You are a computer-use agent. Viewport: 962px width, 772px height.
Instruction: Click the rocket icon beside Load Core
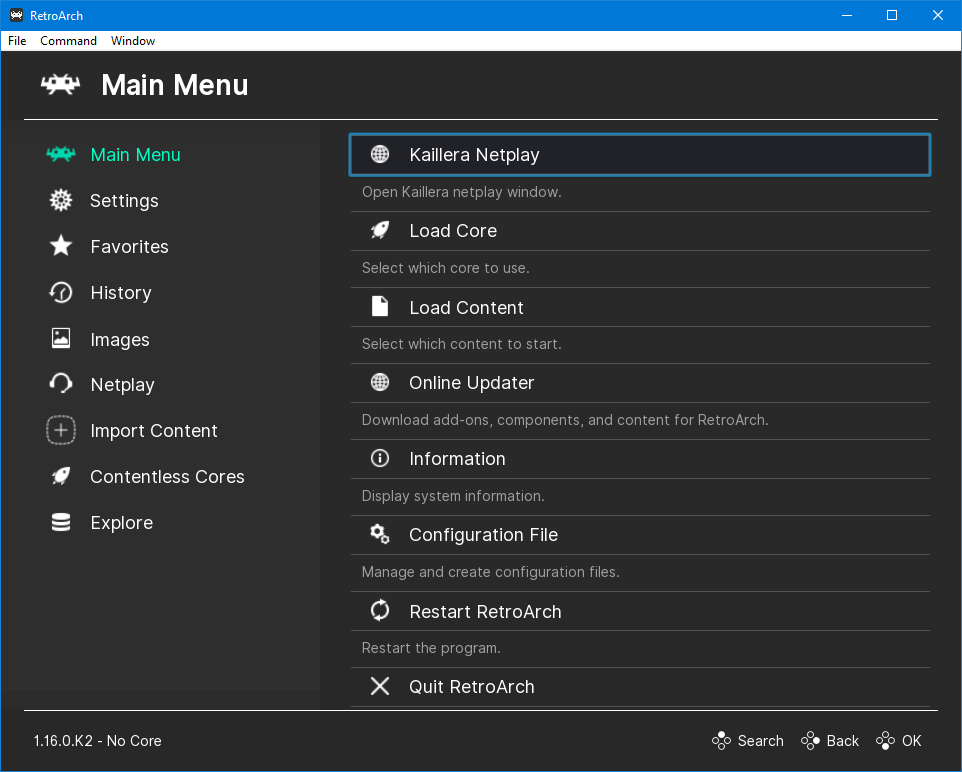click(380, 230)
